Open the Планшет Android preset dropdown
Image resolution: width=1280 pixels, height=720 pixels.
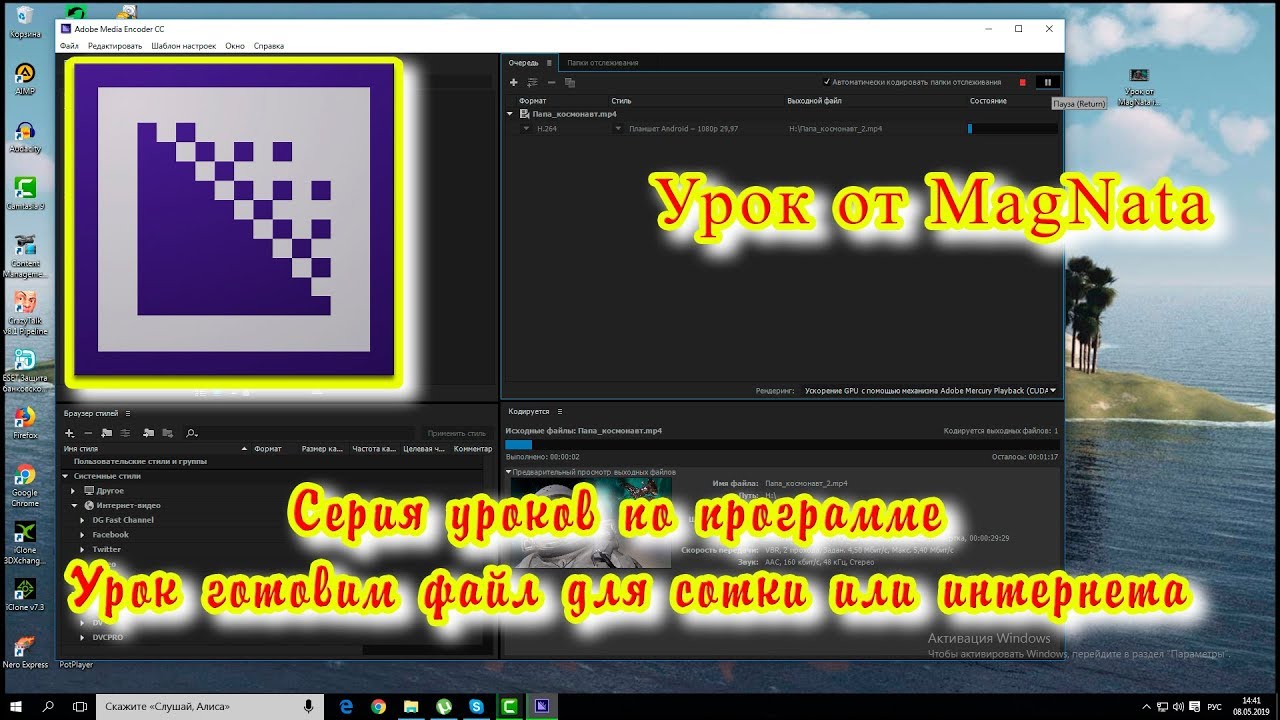point(618,129)
